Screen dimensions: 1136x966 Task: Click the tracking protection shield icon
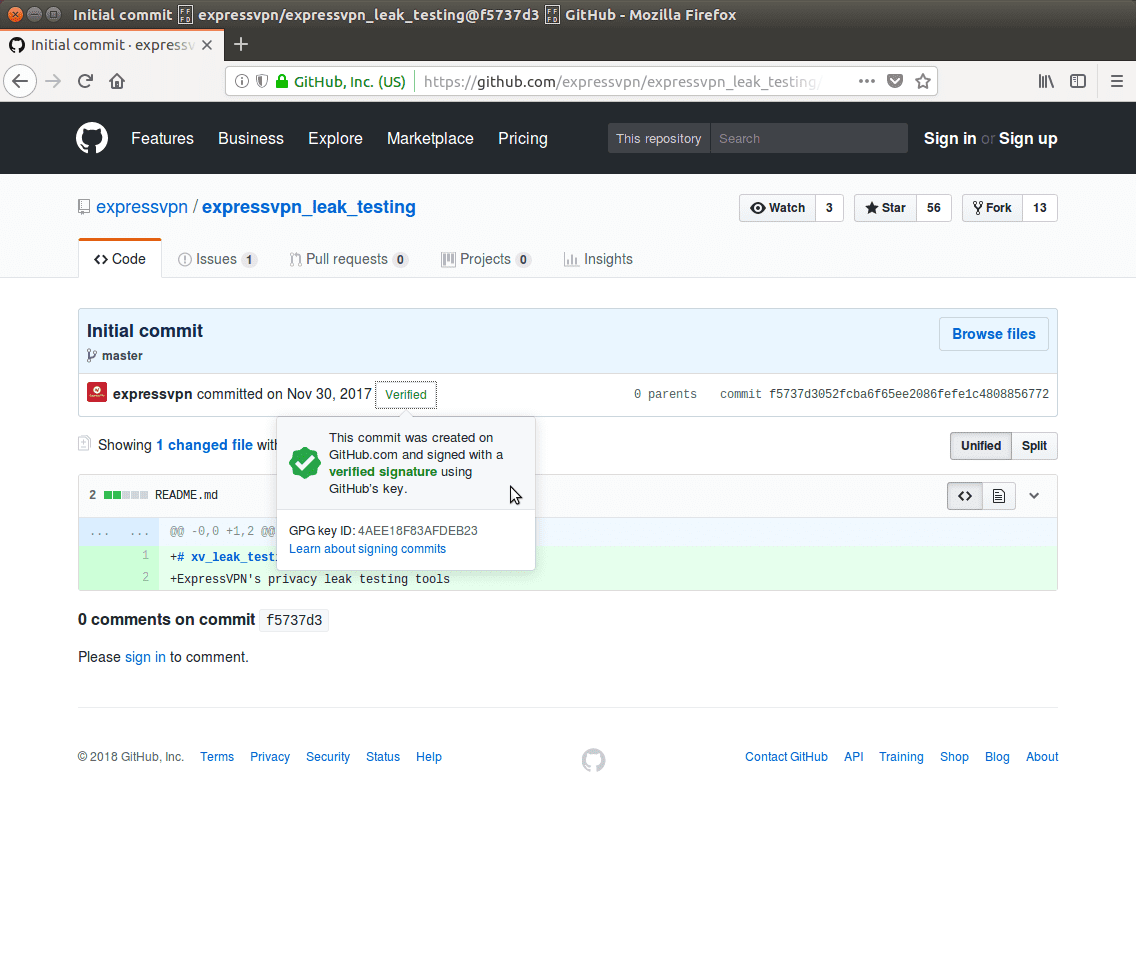pos(261,81)
